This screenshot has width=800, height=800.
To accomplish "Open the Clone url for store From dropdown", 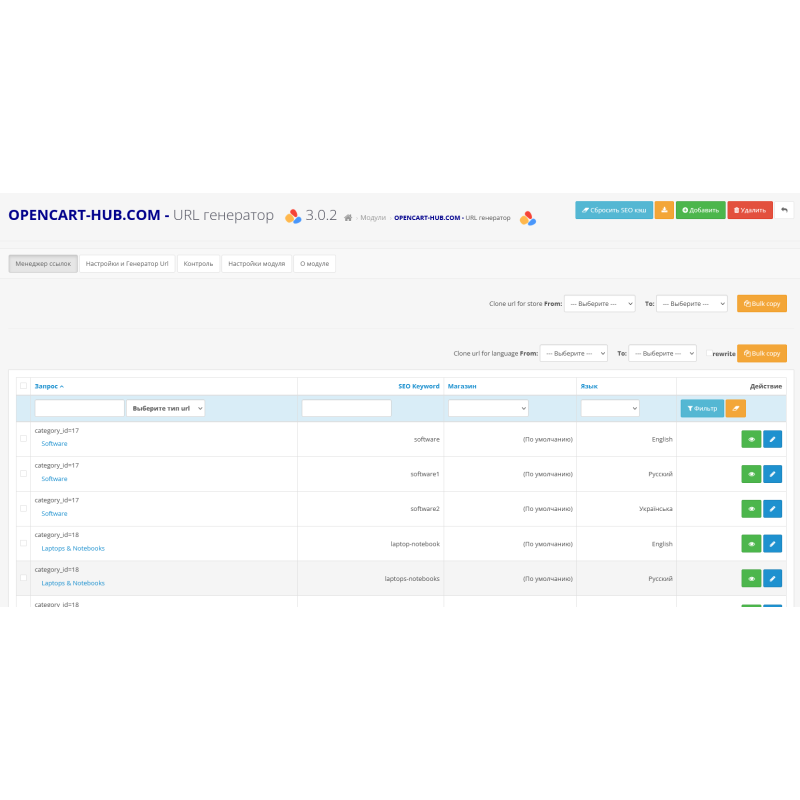I will coord(600,304).
